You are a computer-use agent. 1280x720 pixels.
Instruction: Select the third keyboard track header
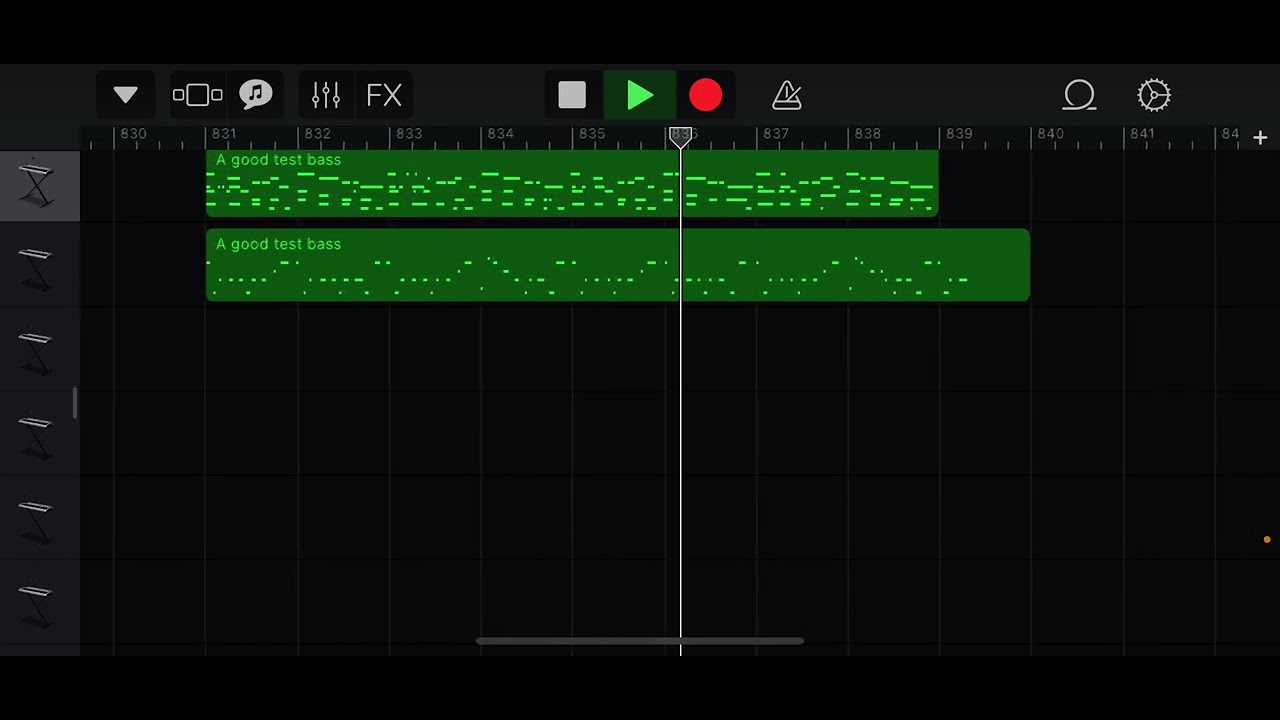(x=40, y=350)
